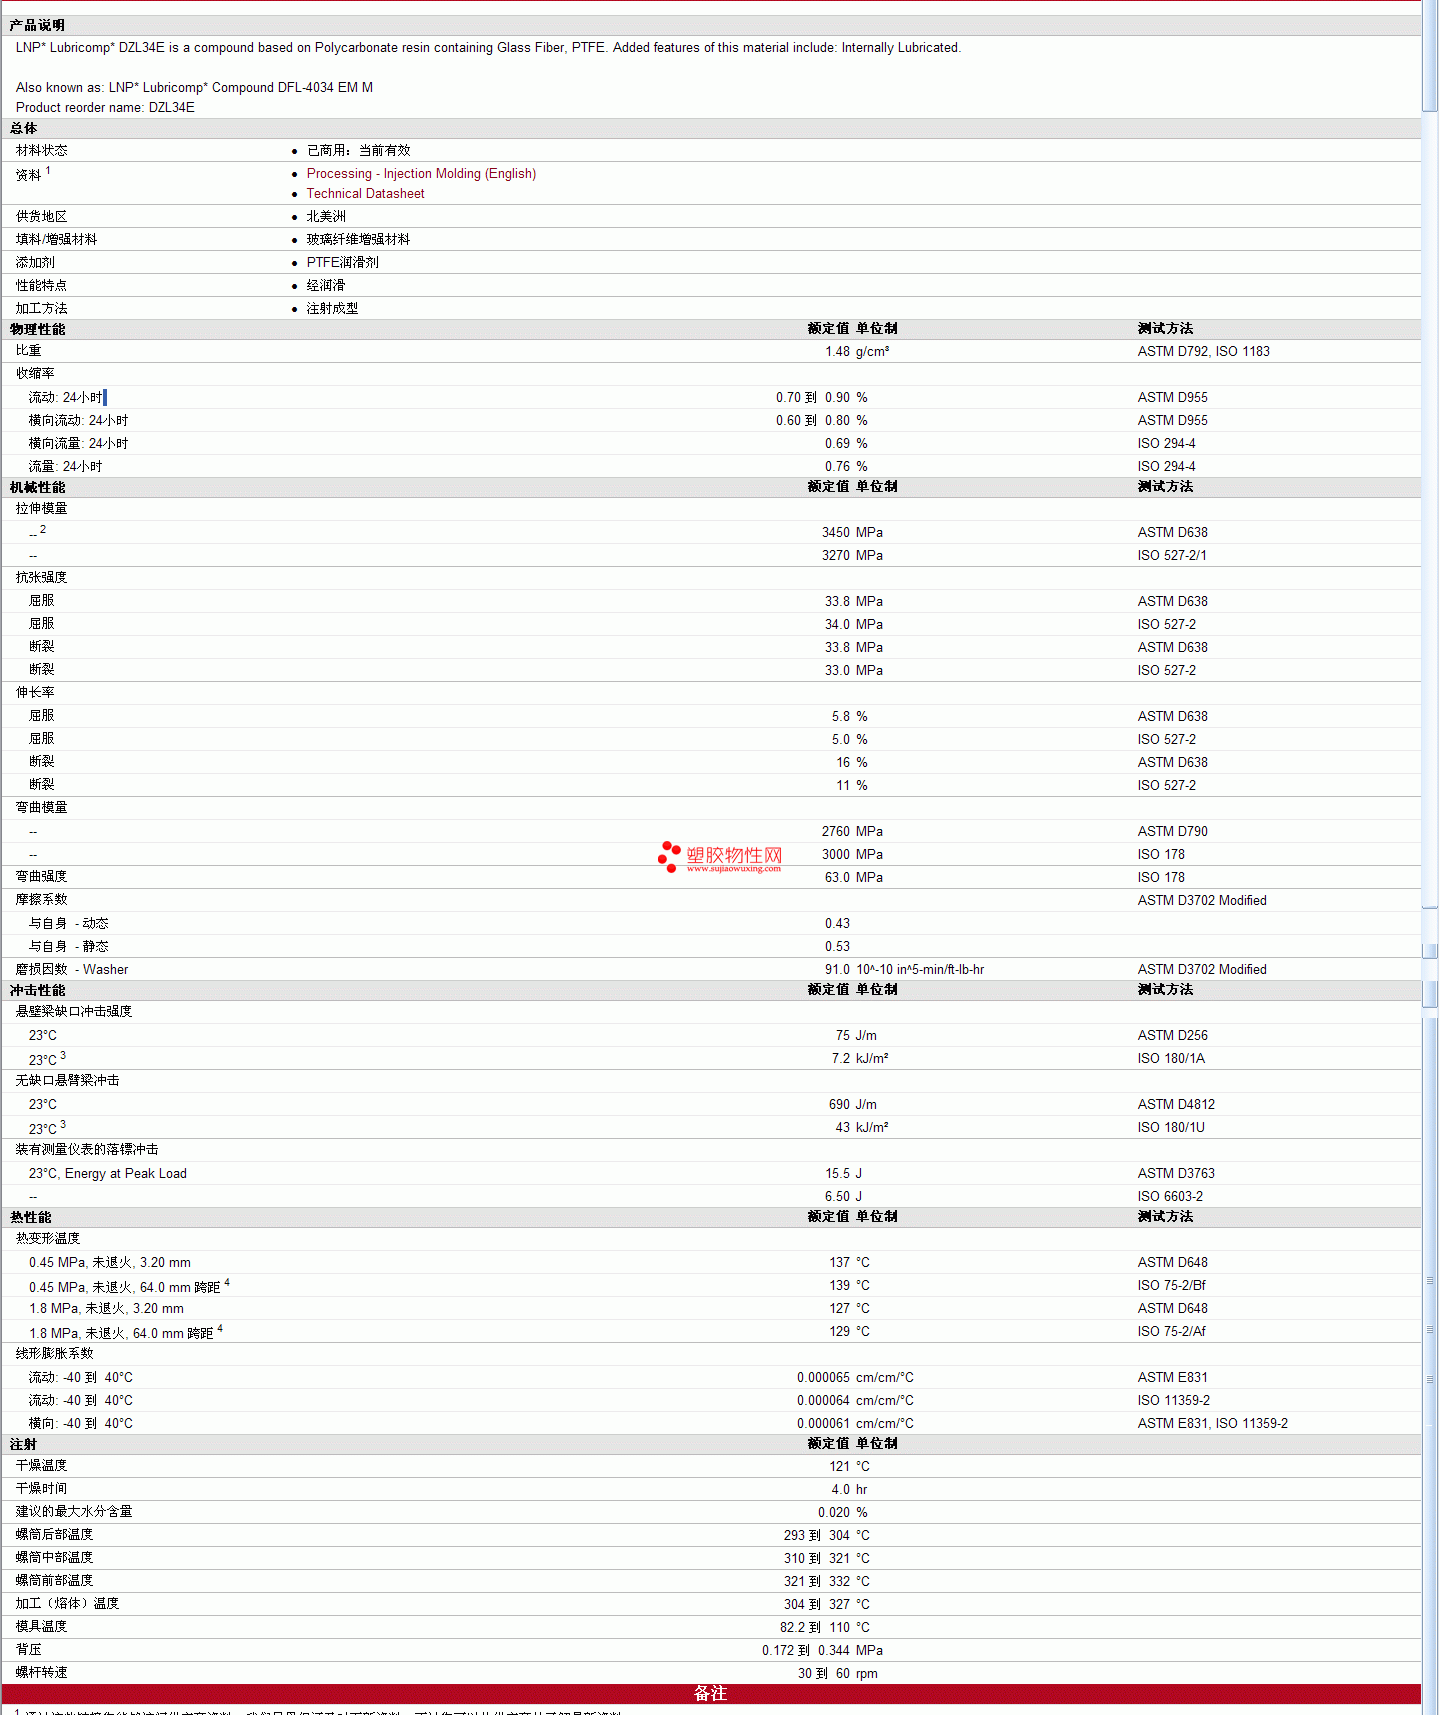The width and height of the screenshot is (1440, 1715).
Task: Click the 75 J/m Izod impact value
Action: tap(856, 1036)
